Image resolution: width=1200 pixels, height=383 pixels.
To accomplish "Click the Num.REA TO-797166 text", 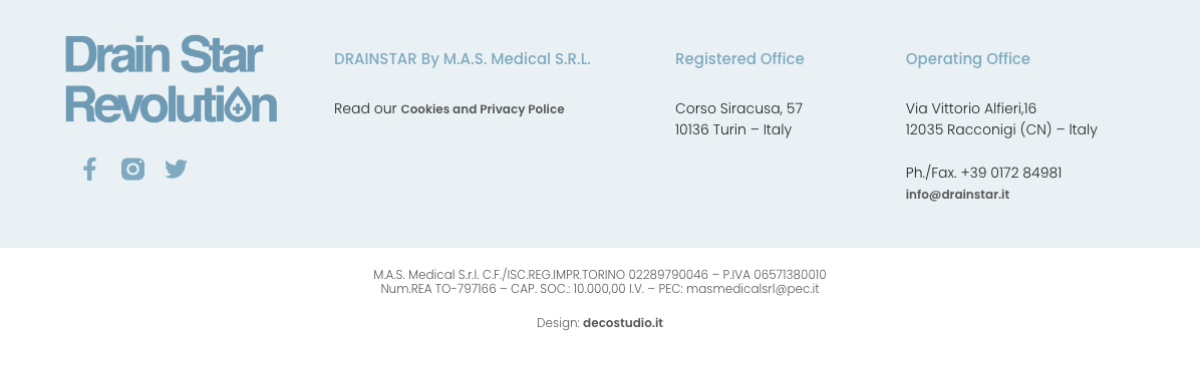I will click(x=438, y=289).
